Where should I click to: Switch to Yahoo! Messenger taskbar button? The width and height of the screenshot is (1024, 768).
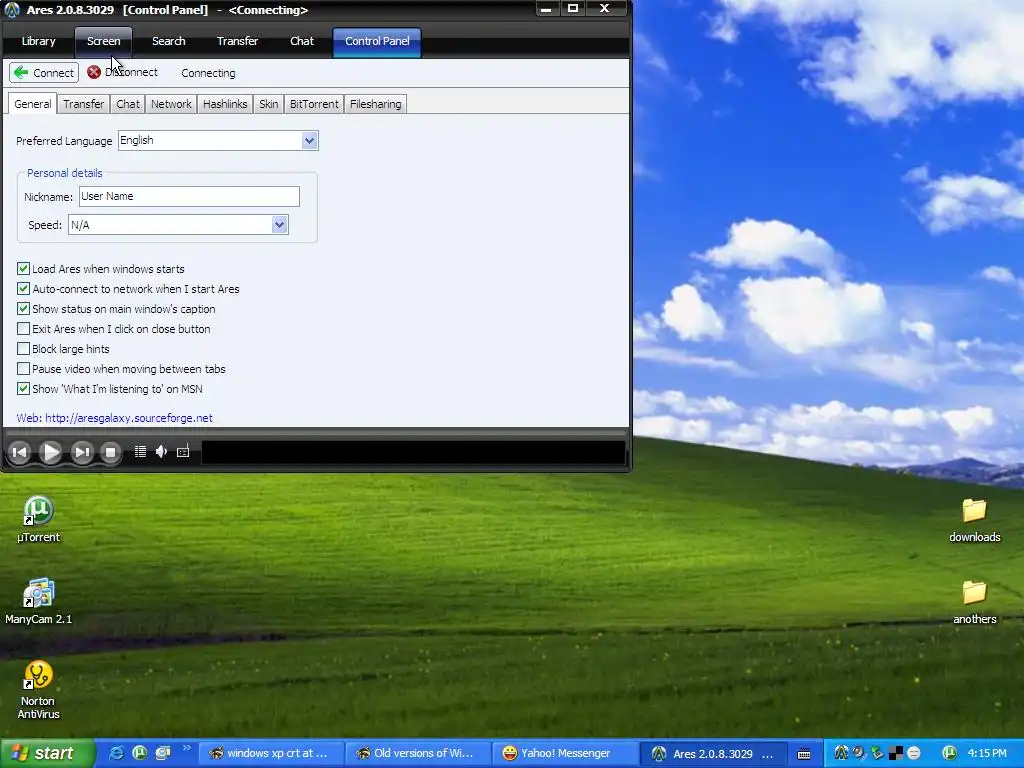pos(564,754)
